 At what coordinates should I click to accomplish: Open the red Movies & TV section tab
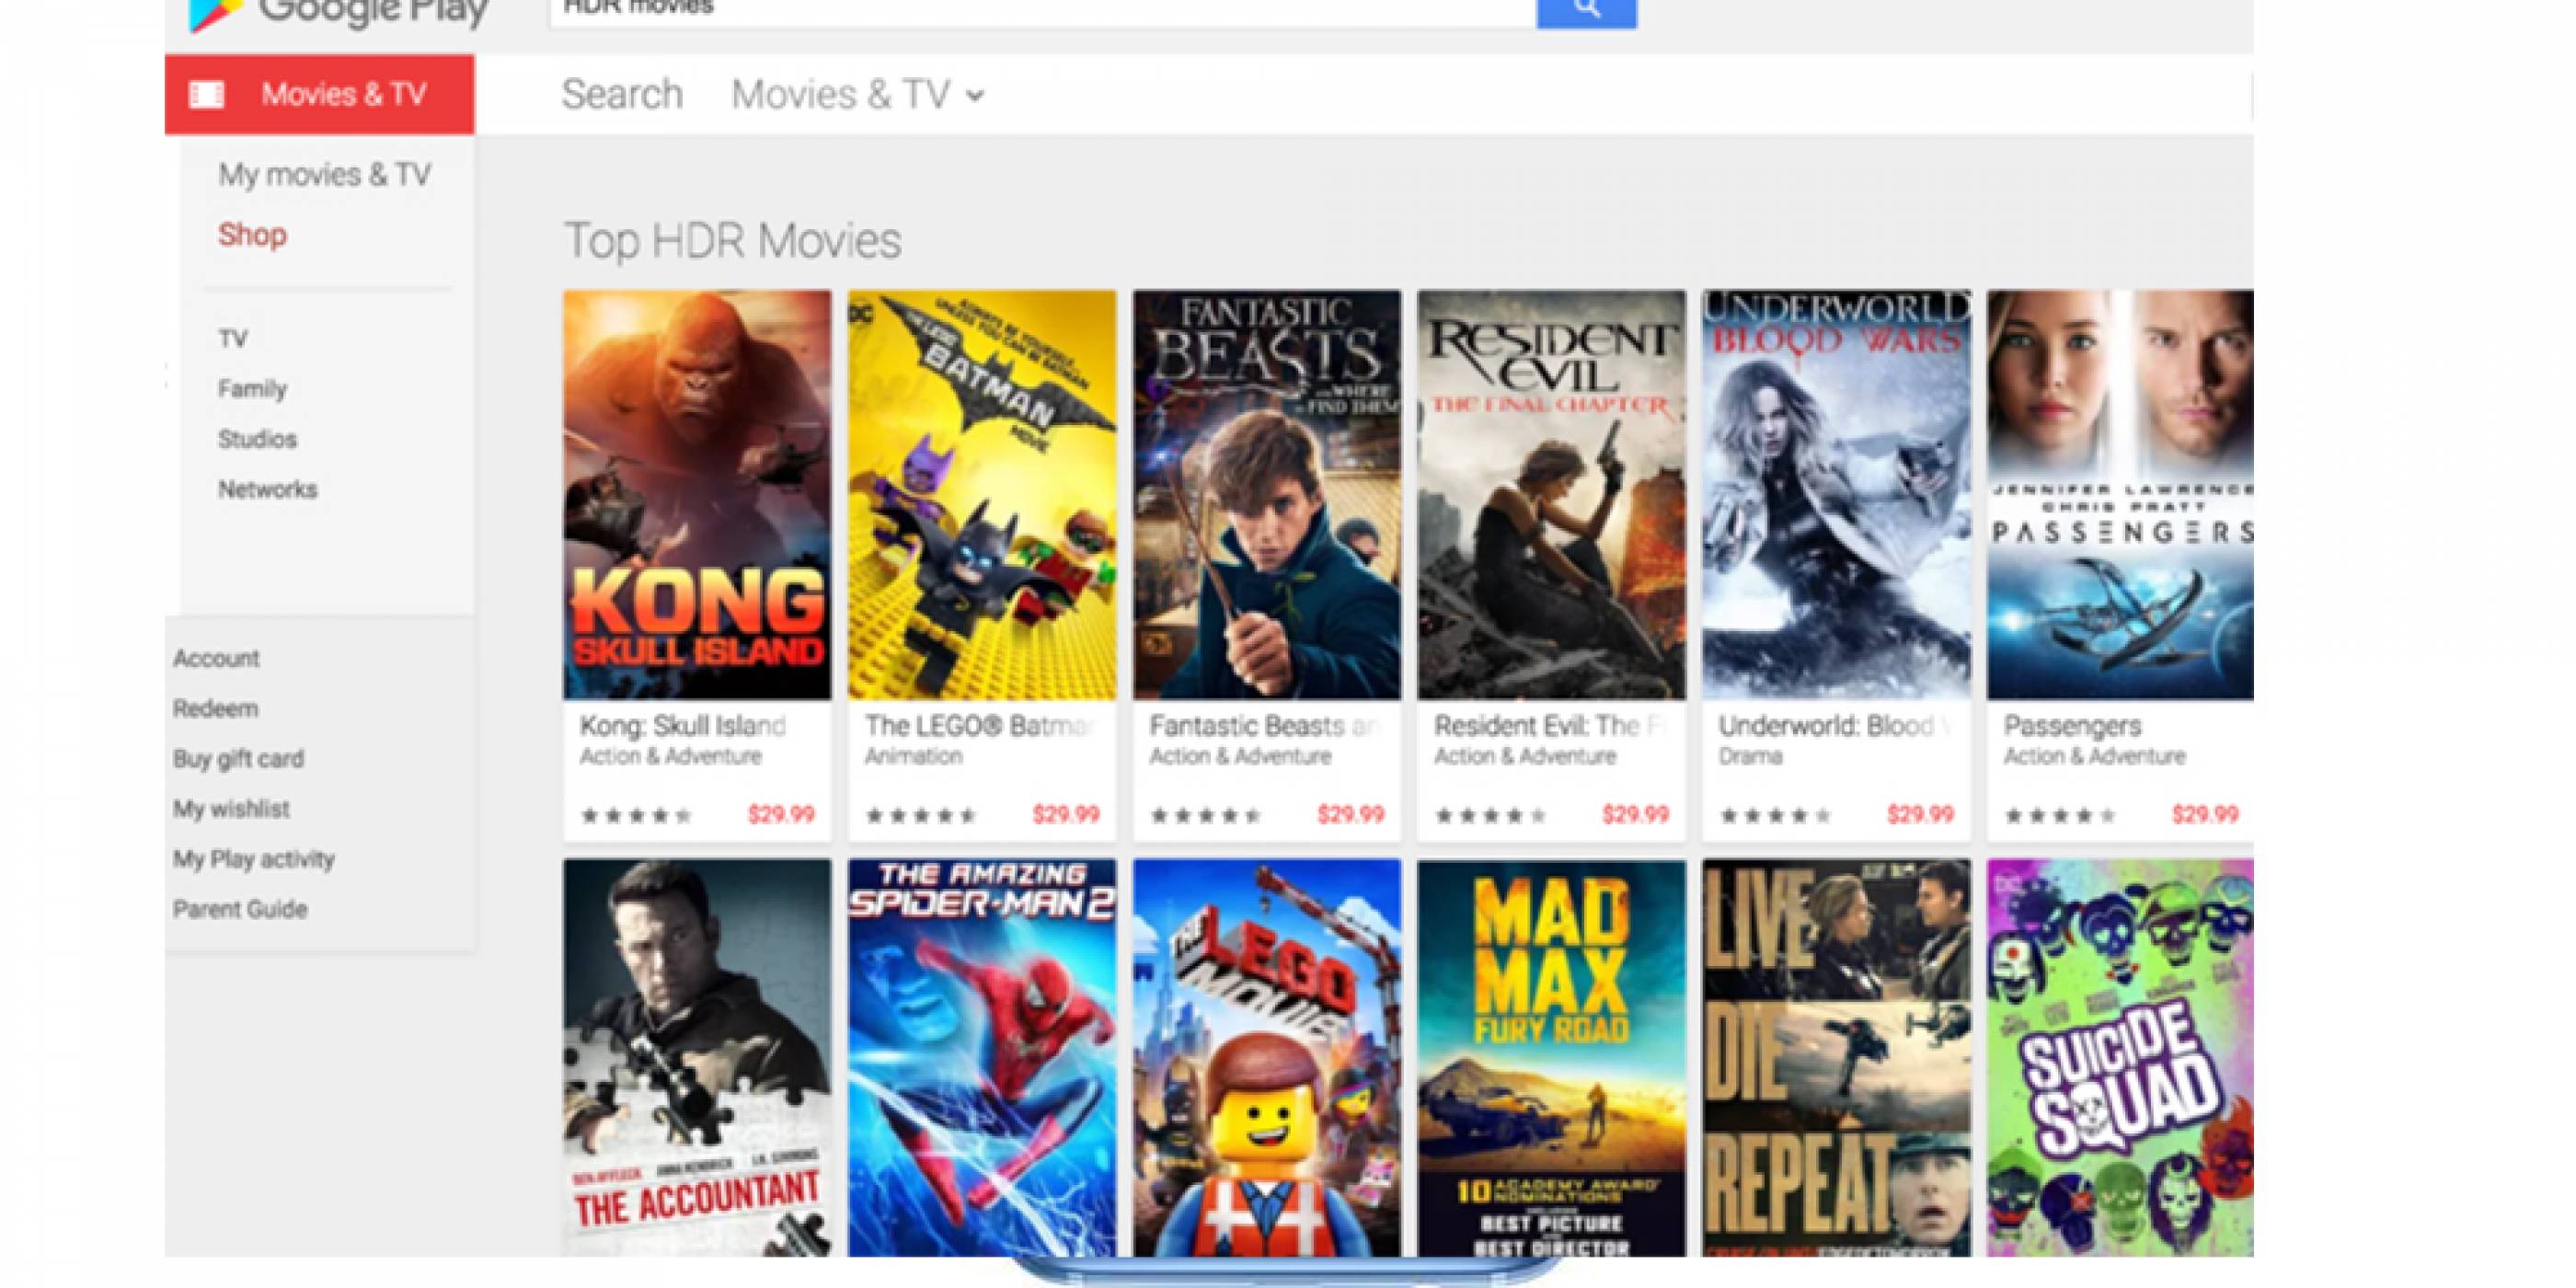(x=320, y=94)
